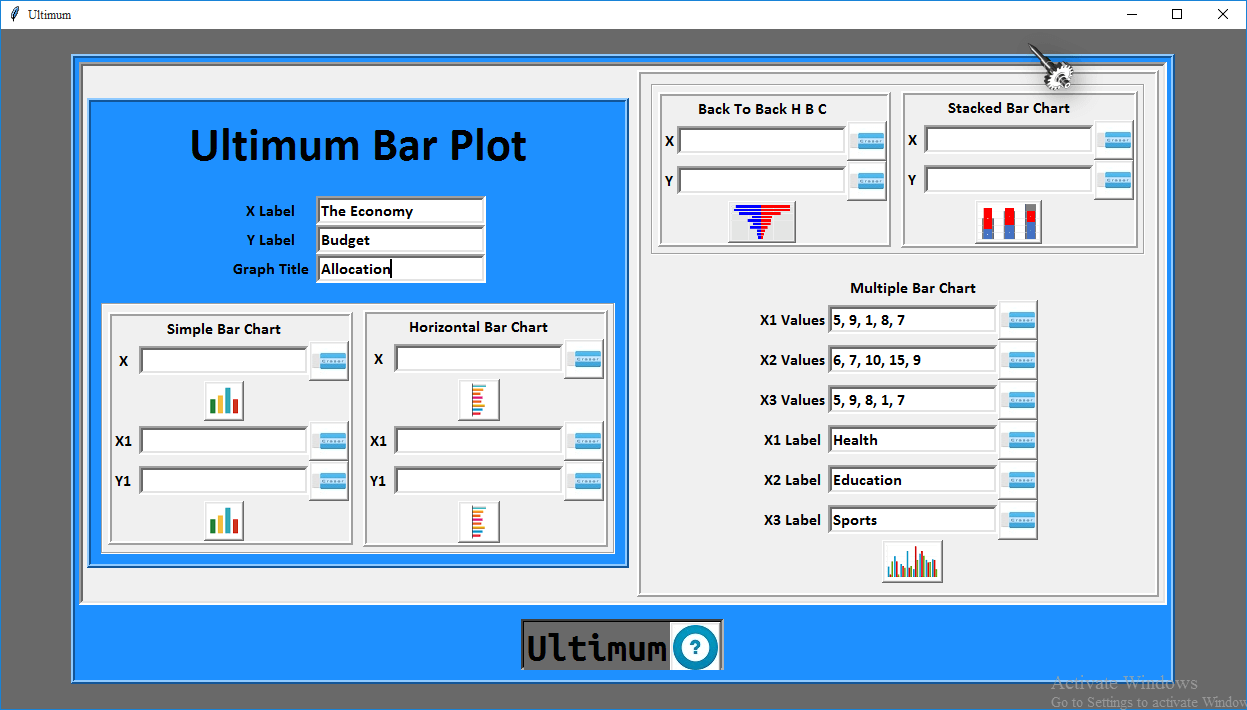Image resolution: width=1247 pixels, height=710 pixels.
Task: Click the Stacked Bar Chart heading text
Action: [1009, 108]
